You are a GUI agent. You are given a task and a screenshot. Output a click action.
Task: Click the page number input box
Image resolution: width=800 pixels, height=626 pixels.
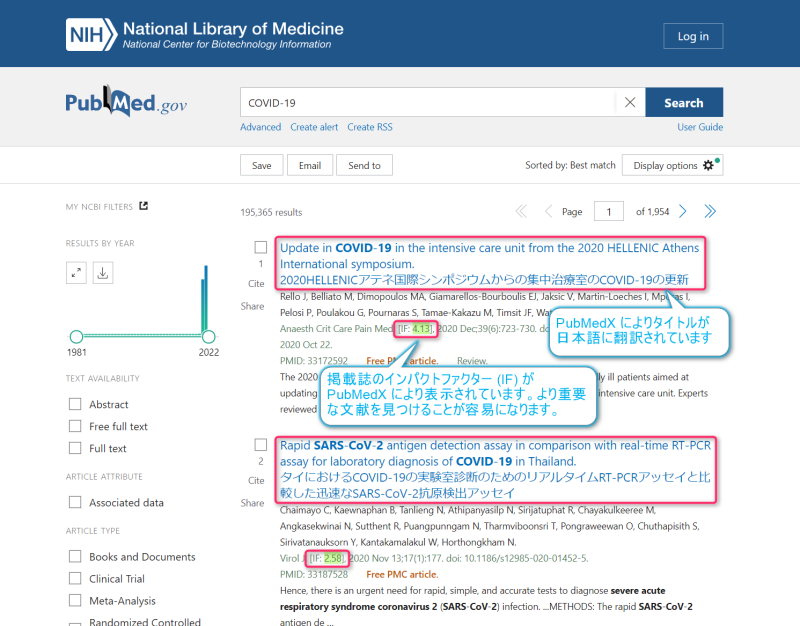[x=609, y=211]
